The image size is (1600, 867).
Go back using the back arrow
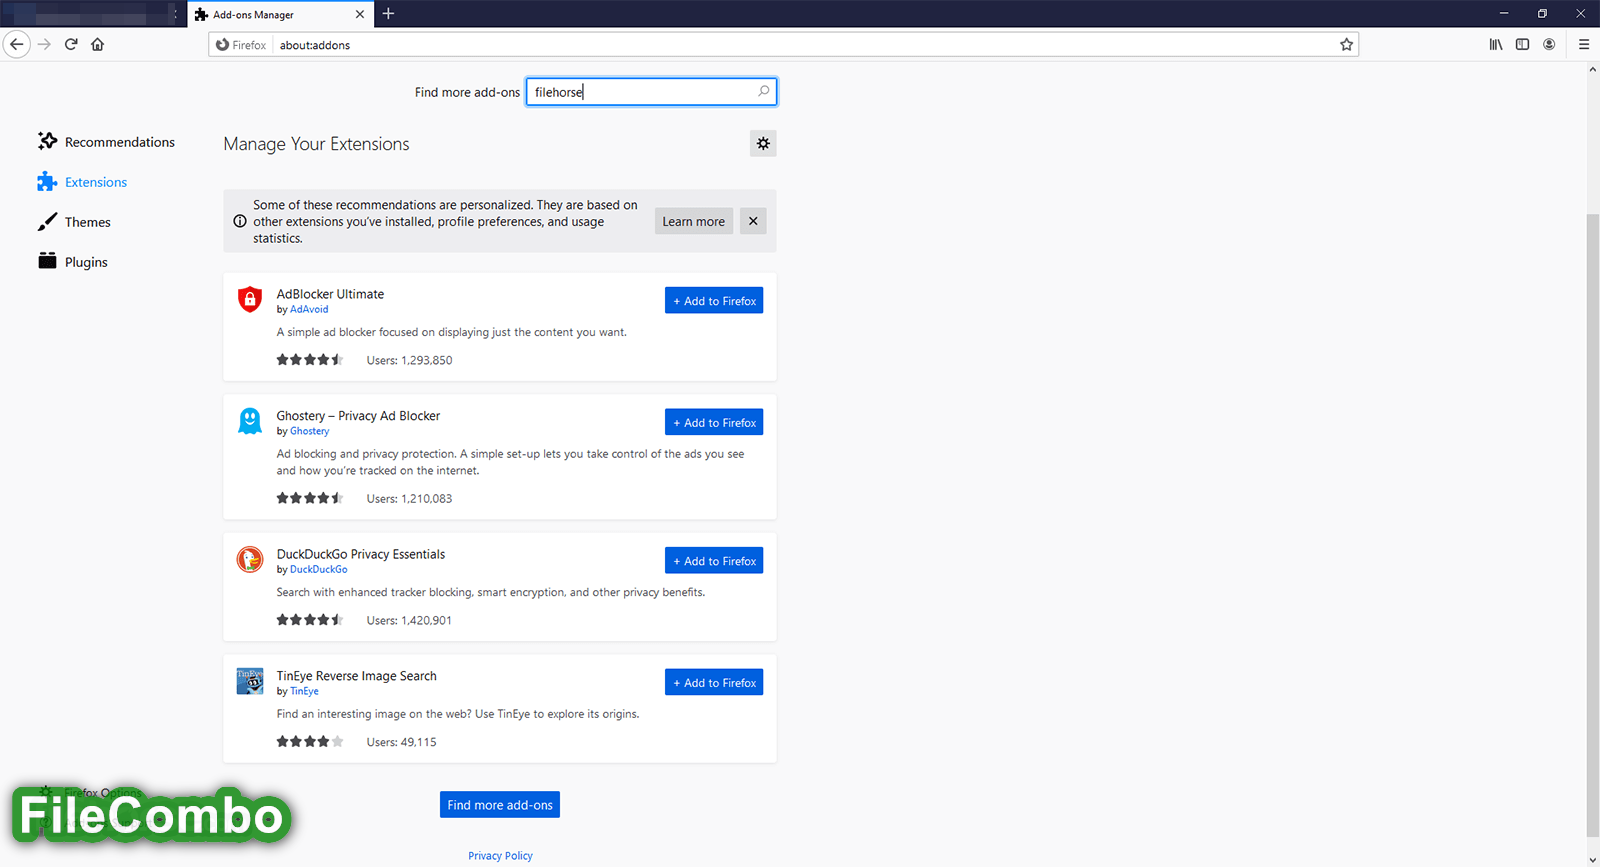(x=16, y=44)
